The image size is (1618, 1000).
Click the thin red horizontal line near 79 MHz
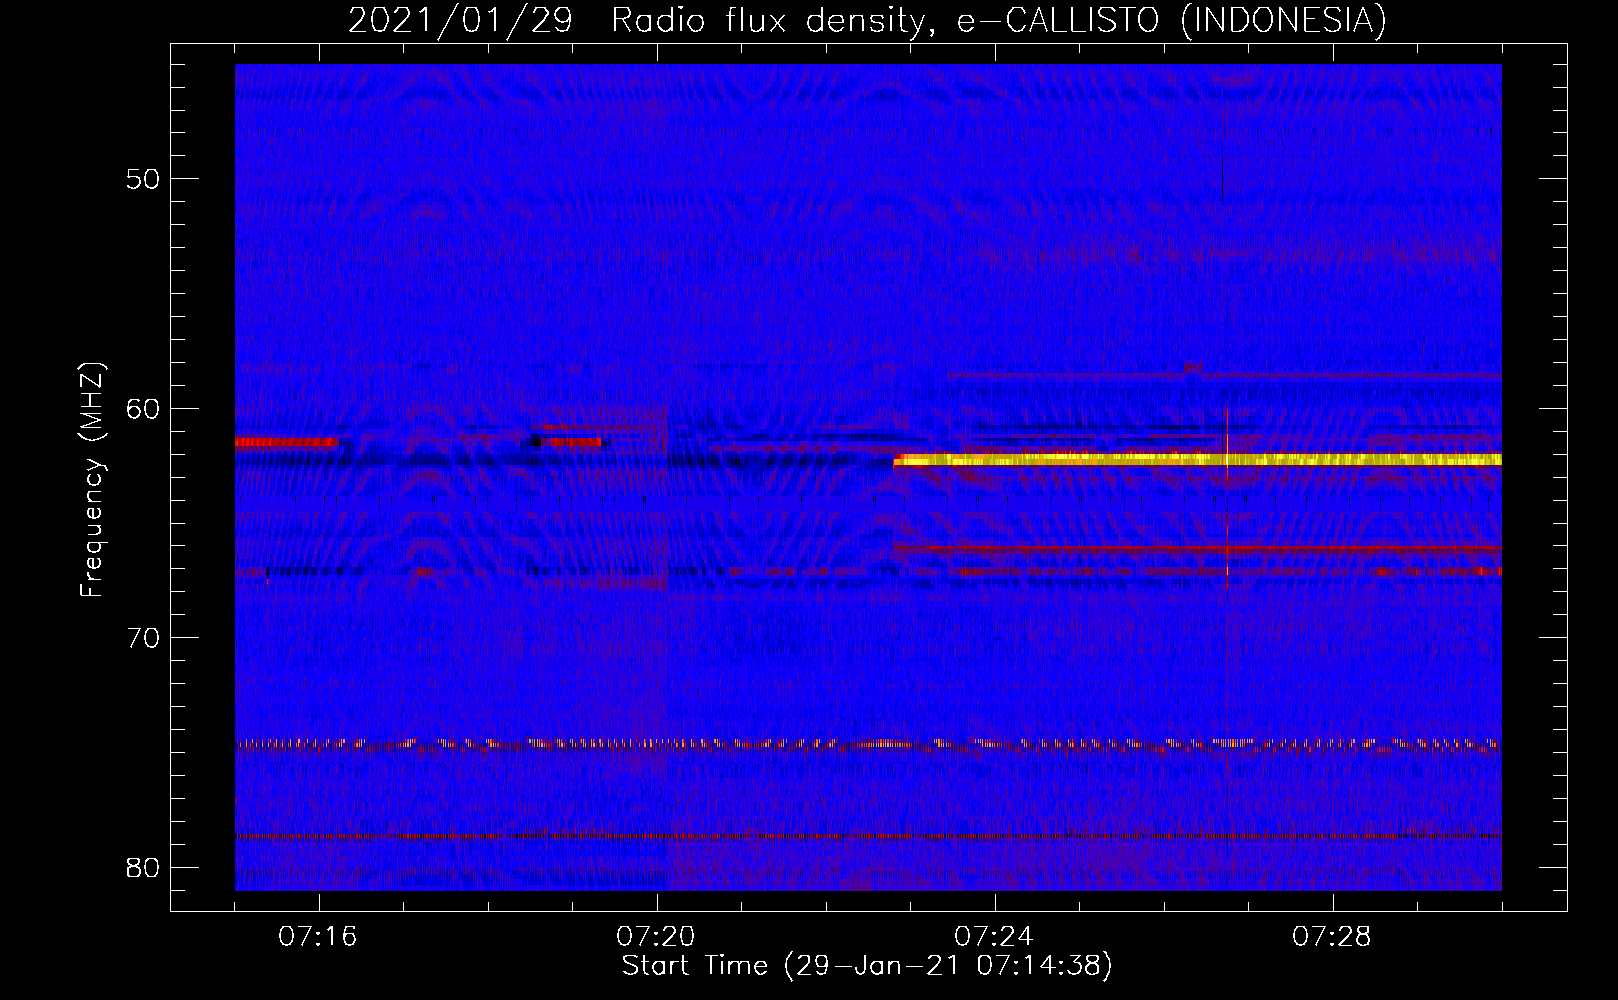pyautogui.click(x=868, y=836)
